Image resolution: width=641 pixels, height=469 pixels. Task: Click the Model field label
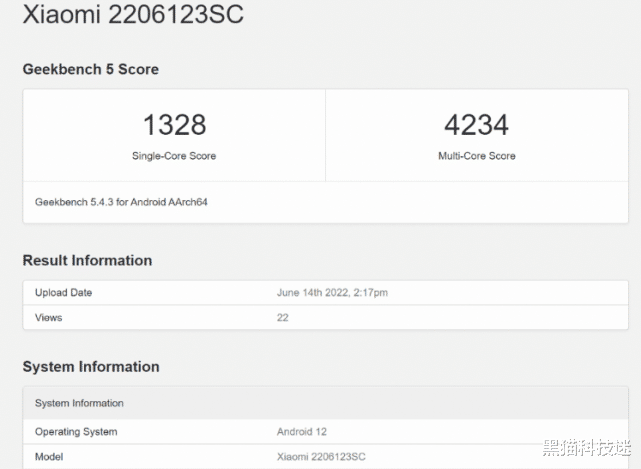(x=49, y=456)
